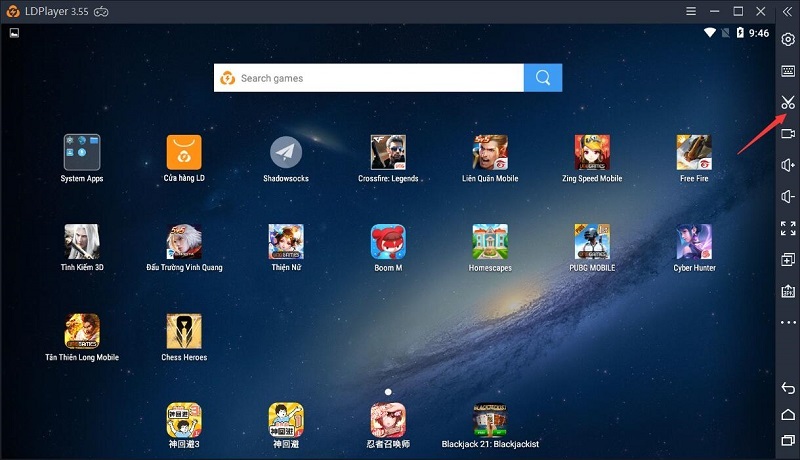Screen dimensions: 800x460
Task: Click the 9:46 clock
Action: (x=759, y=33)
